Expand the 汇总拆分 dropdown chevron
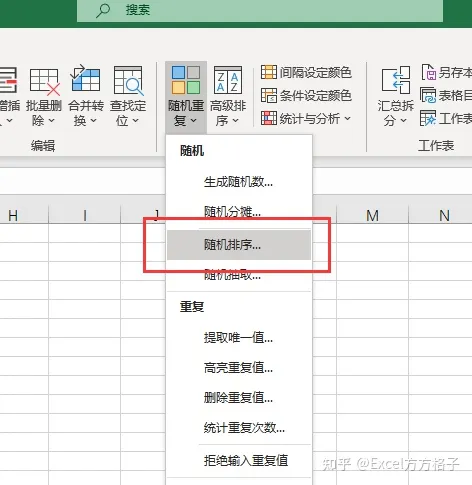This screenshot has width=472, height=485. tap(403, 120)
